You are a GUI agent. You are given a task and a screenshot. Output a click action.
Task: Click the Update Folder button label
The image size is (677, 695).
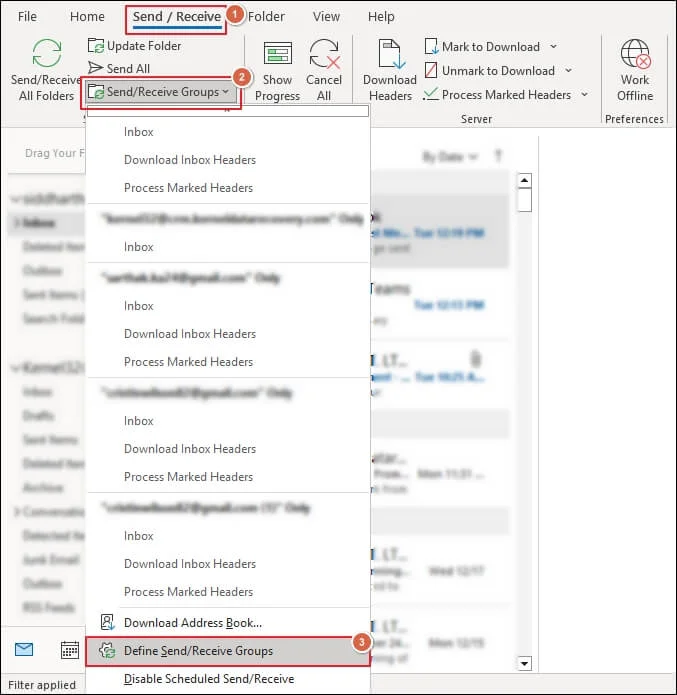(144, 46)
